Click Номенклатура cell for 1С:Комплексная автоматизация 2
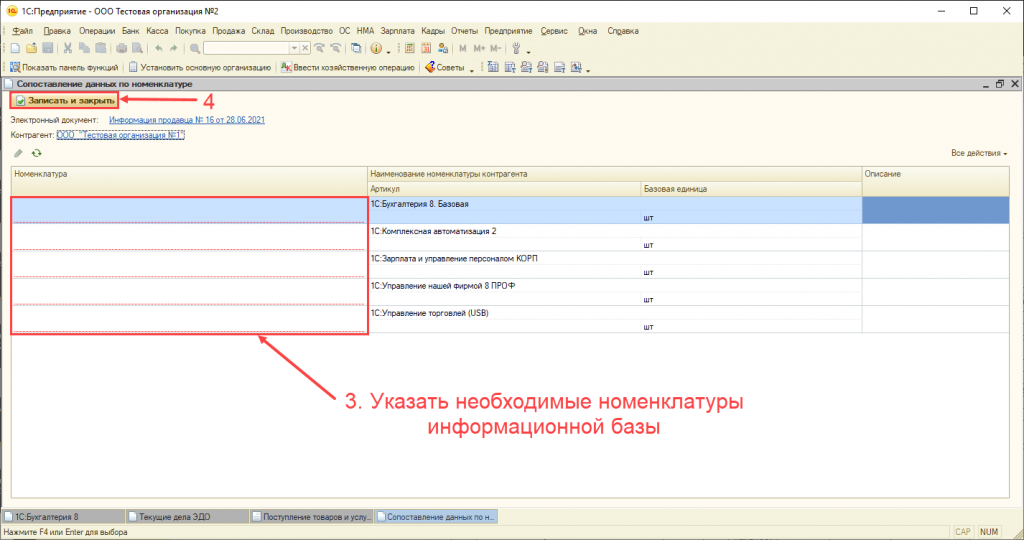The width and height of the screenshot is (1024, 540). 189,238
